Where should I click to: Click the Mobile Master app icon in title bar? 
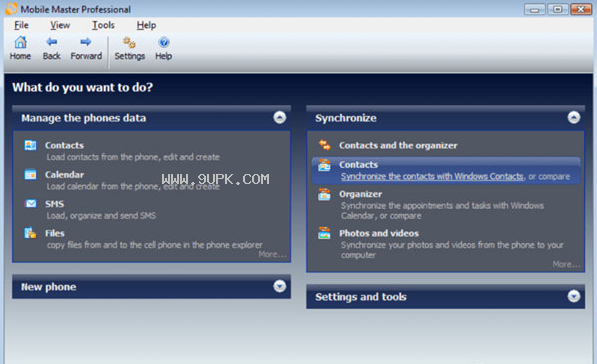point(11,8)
